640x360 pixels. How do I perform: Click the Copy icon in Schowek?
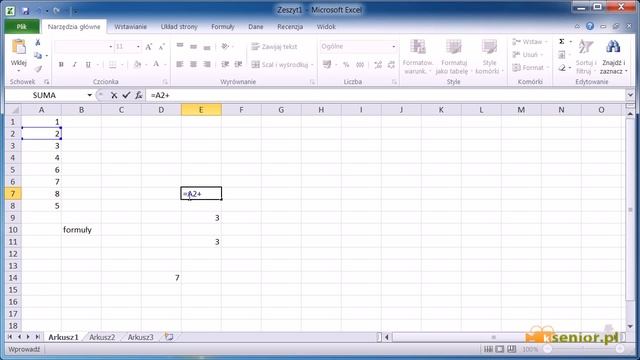click(x=38, y=55)
